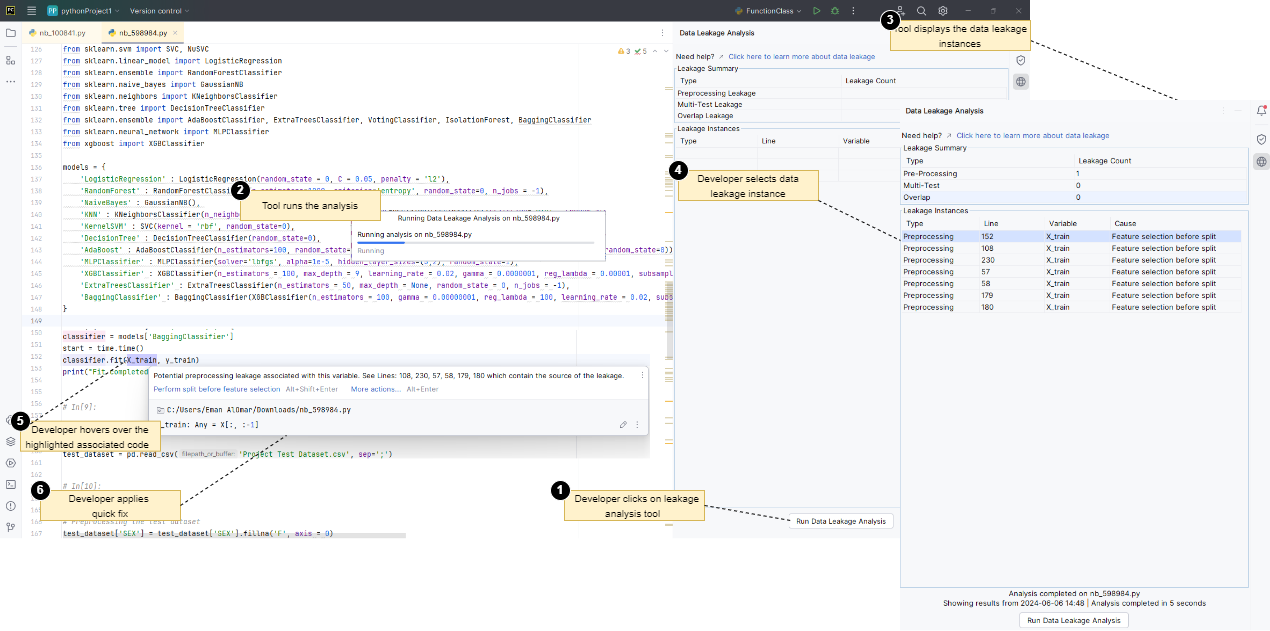Open the Python Packages layers icon
The image size is (1270, 631).
pos(10,441)
